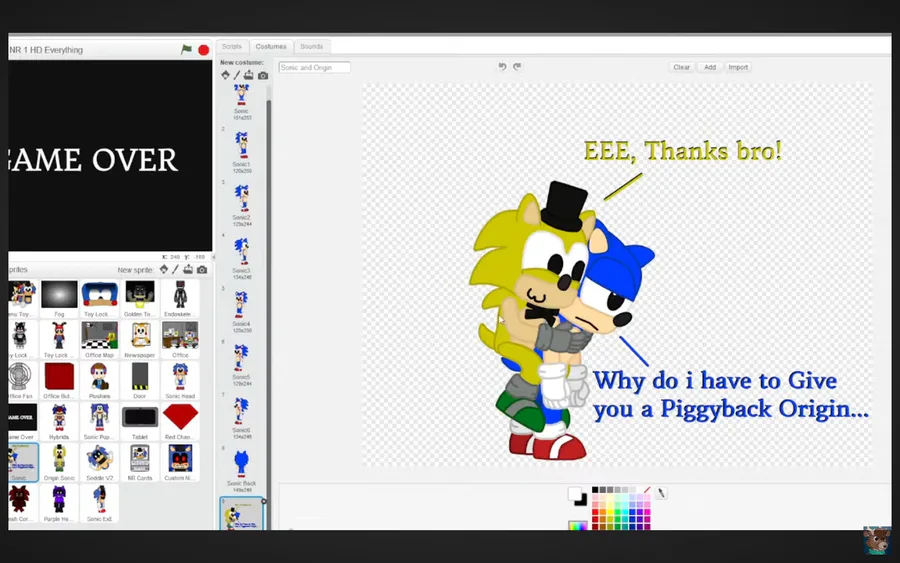
Task: Select the Origin Sonic sprite
Action: pyautogui.click(x=59, y=462)
